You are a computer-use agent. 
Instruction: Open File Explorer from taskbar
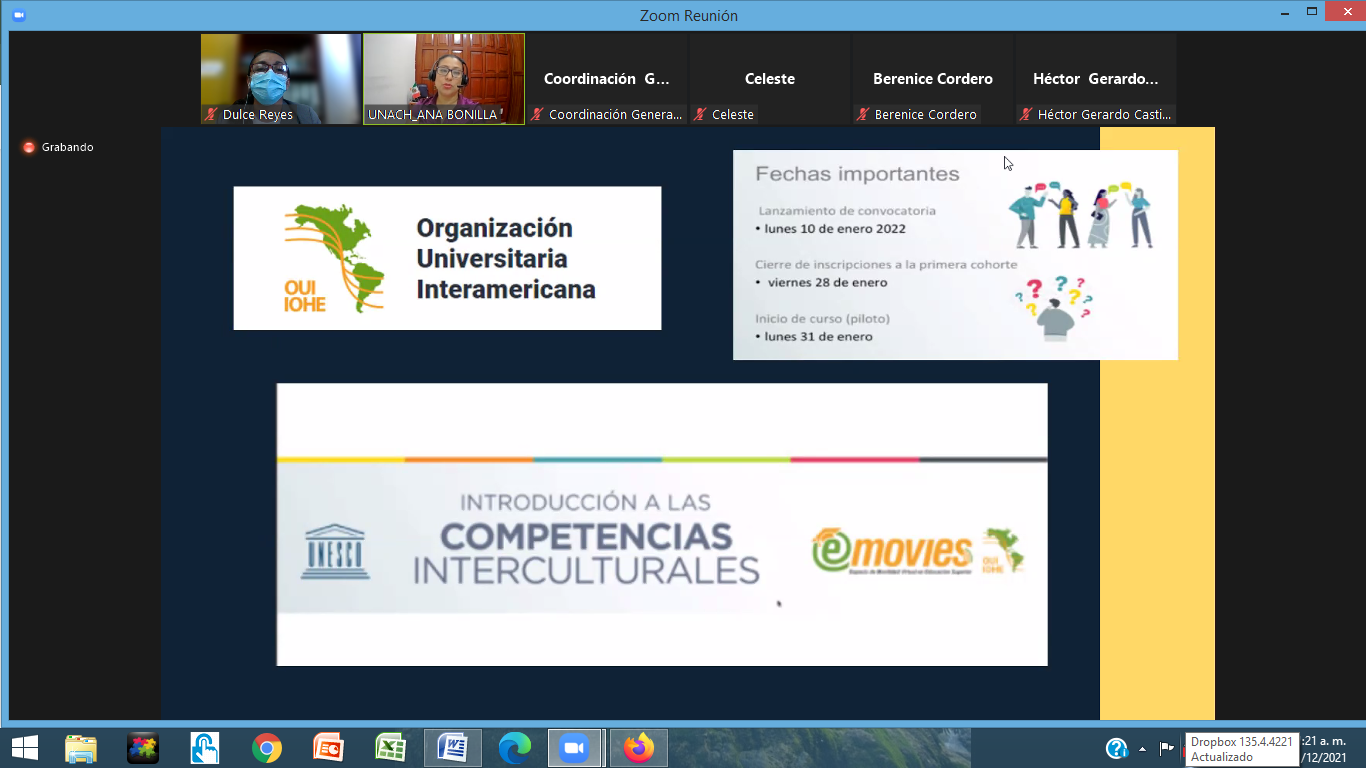(x=81, y=748)
